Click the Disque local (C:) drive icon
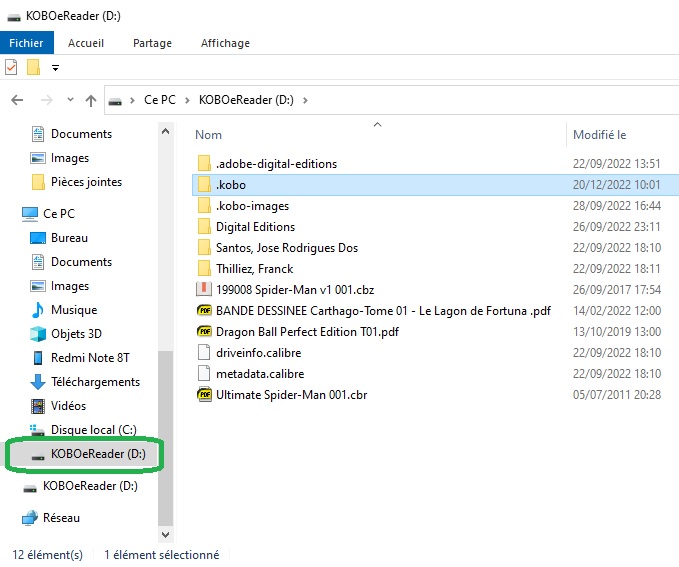This screenshot has width=679, height=567. tap(38, 430)
